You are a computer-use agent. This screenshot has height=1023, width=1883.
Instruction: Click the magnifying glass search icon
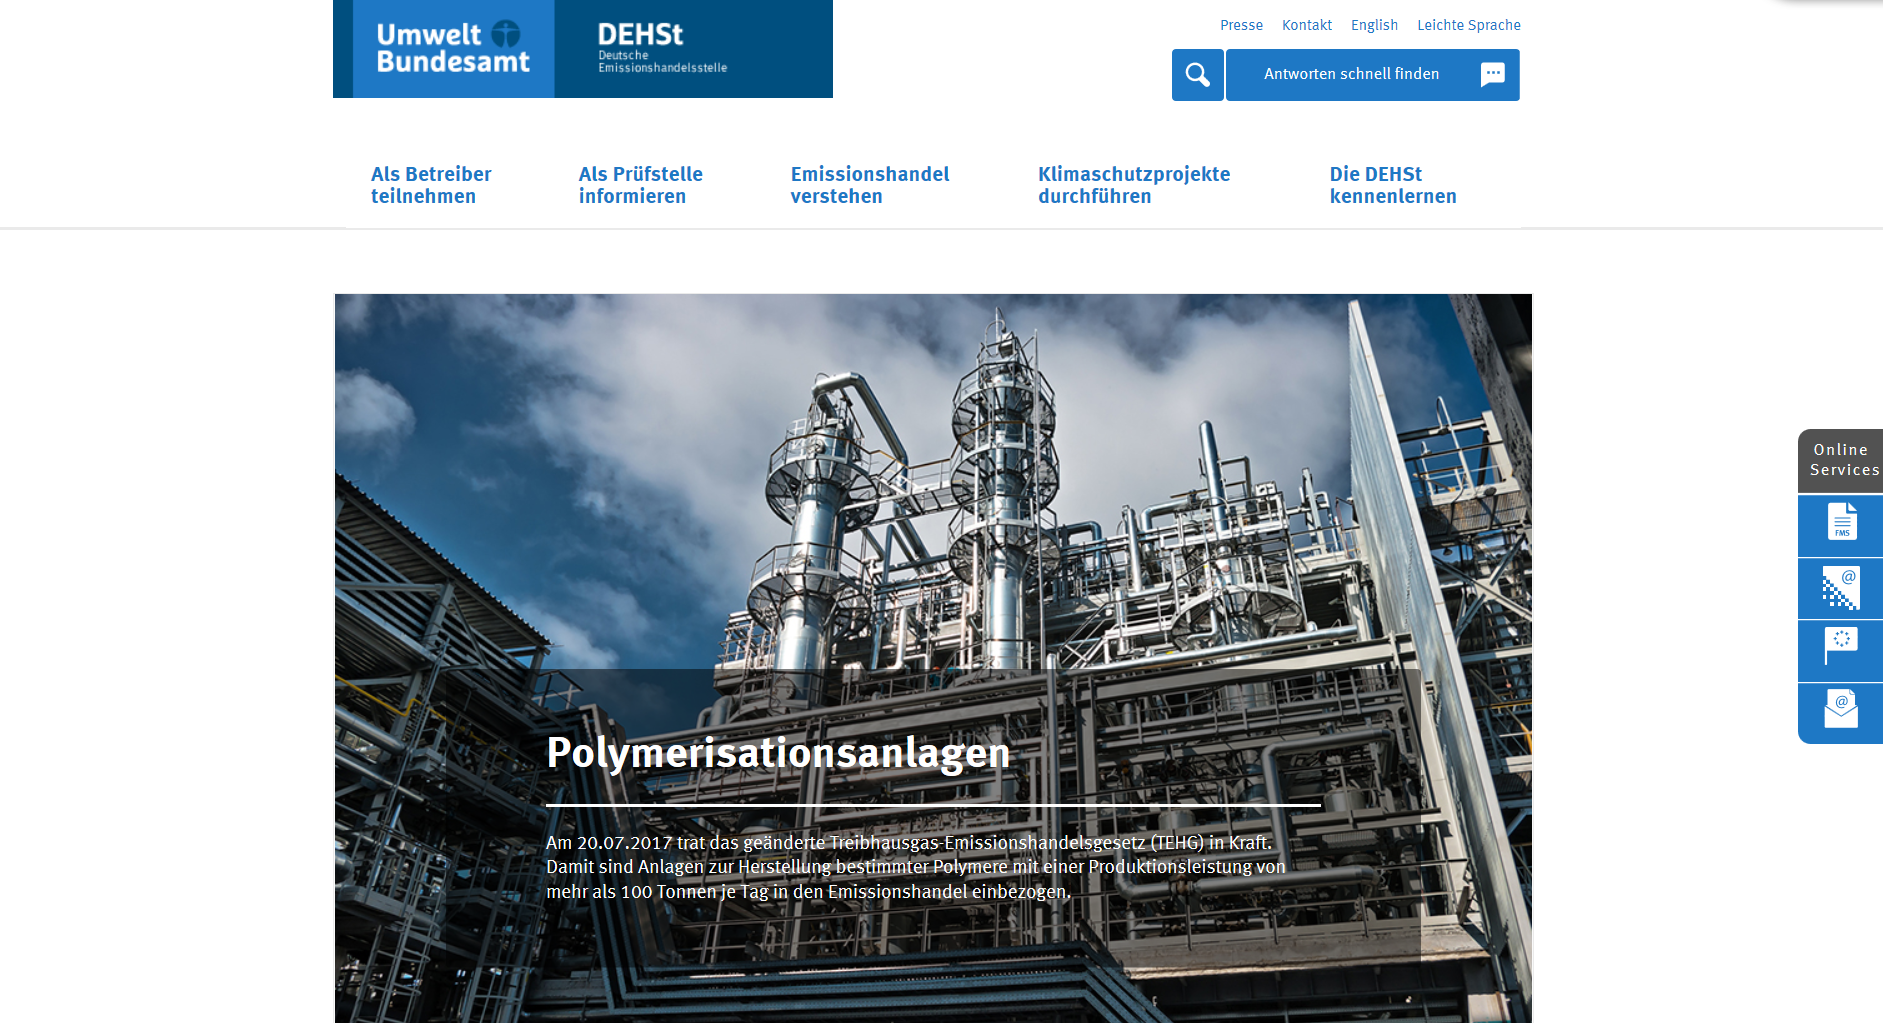point(1197,75)
